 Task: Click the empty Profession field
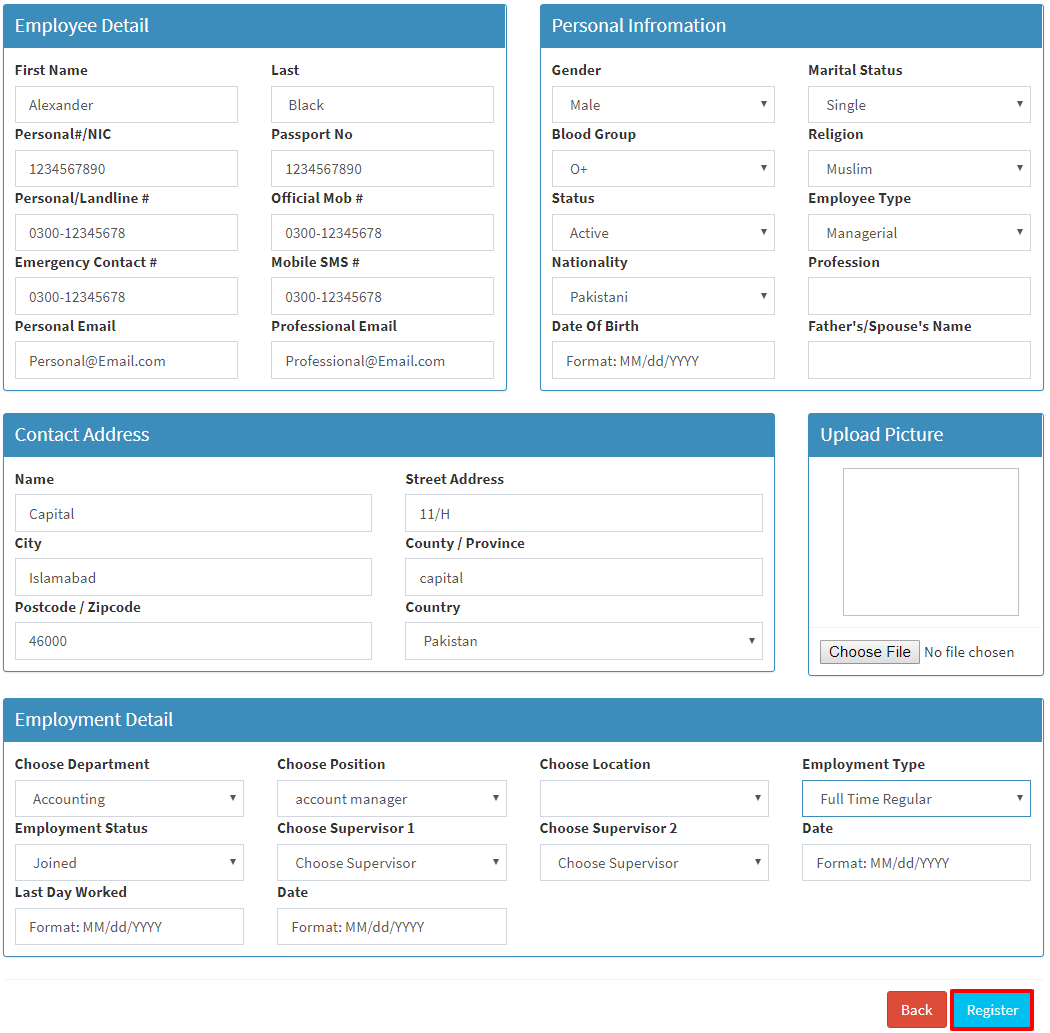click(x=919, y=297)
